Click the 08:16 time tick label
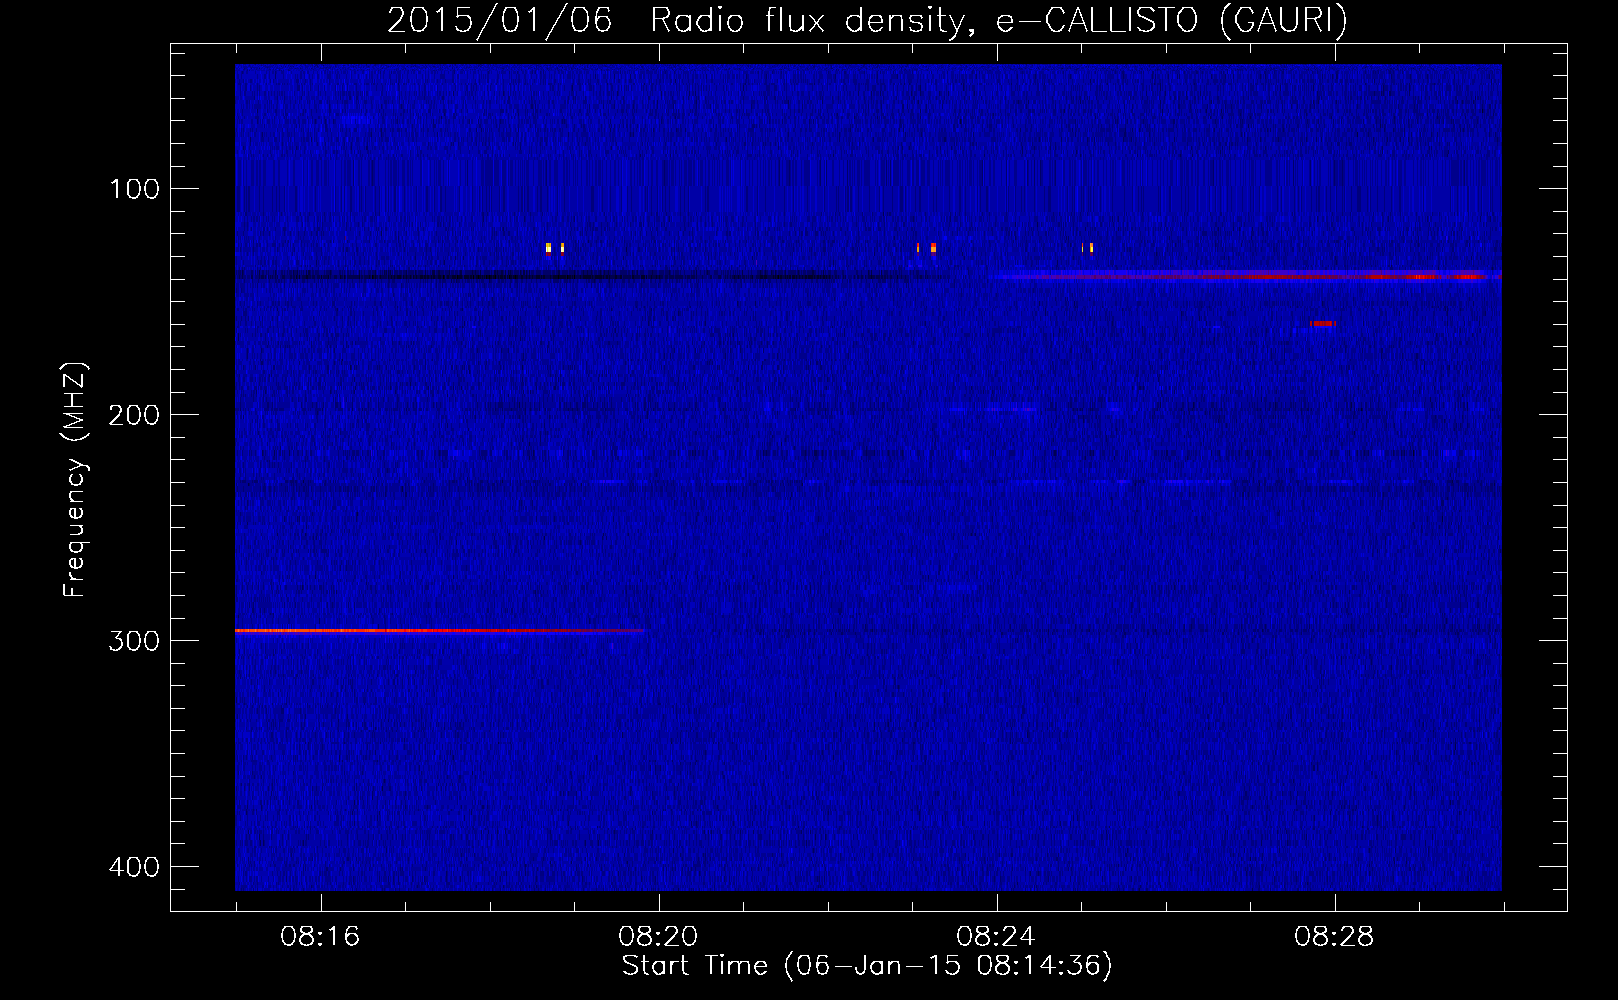1618x1000 pixels. click(320, 937)
